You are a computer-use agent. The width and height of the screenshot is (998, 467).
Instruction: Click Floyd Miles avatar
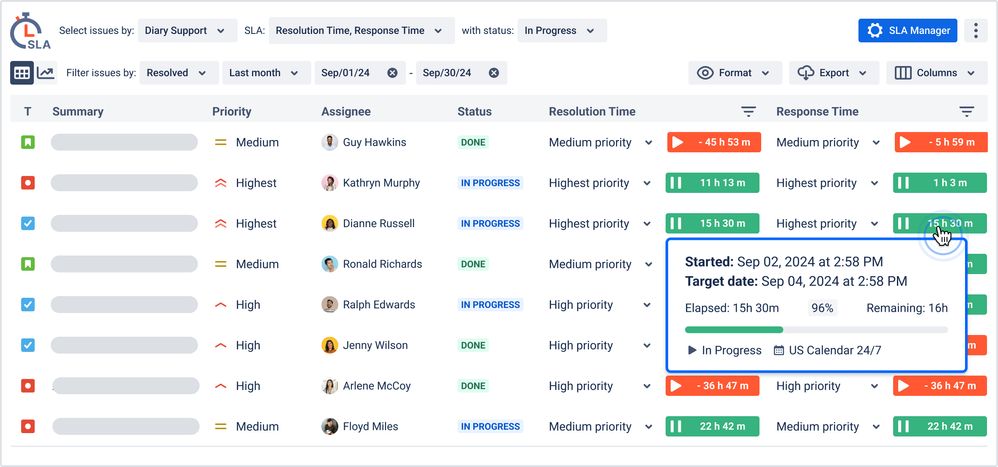pyautogui.click(x=329, y=426)
